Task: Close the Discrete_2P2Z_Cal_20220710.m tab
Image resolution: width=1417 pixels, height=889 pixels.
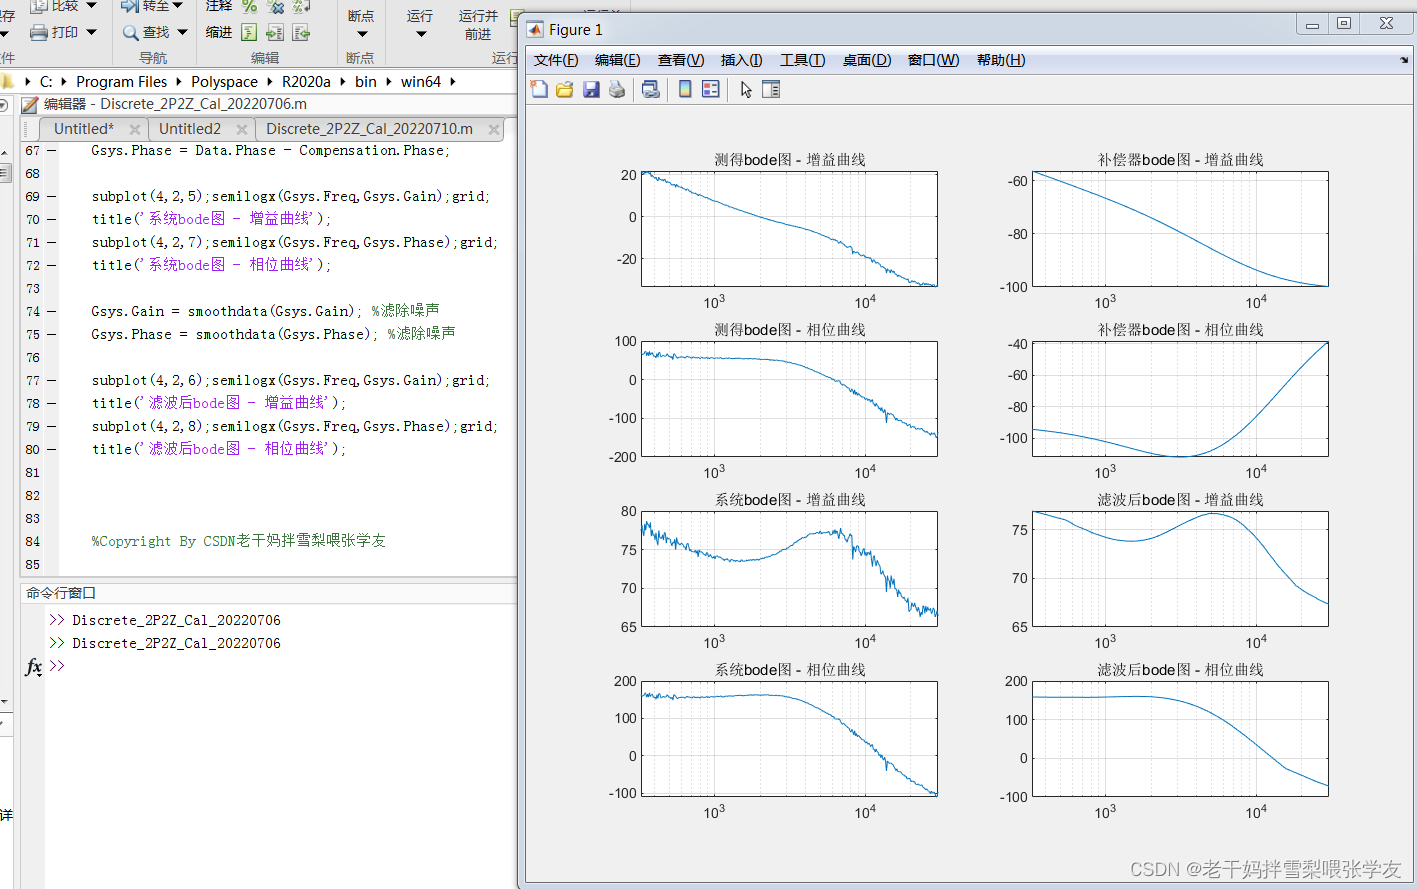Action: 494,129
